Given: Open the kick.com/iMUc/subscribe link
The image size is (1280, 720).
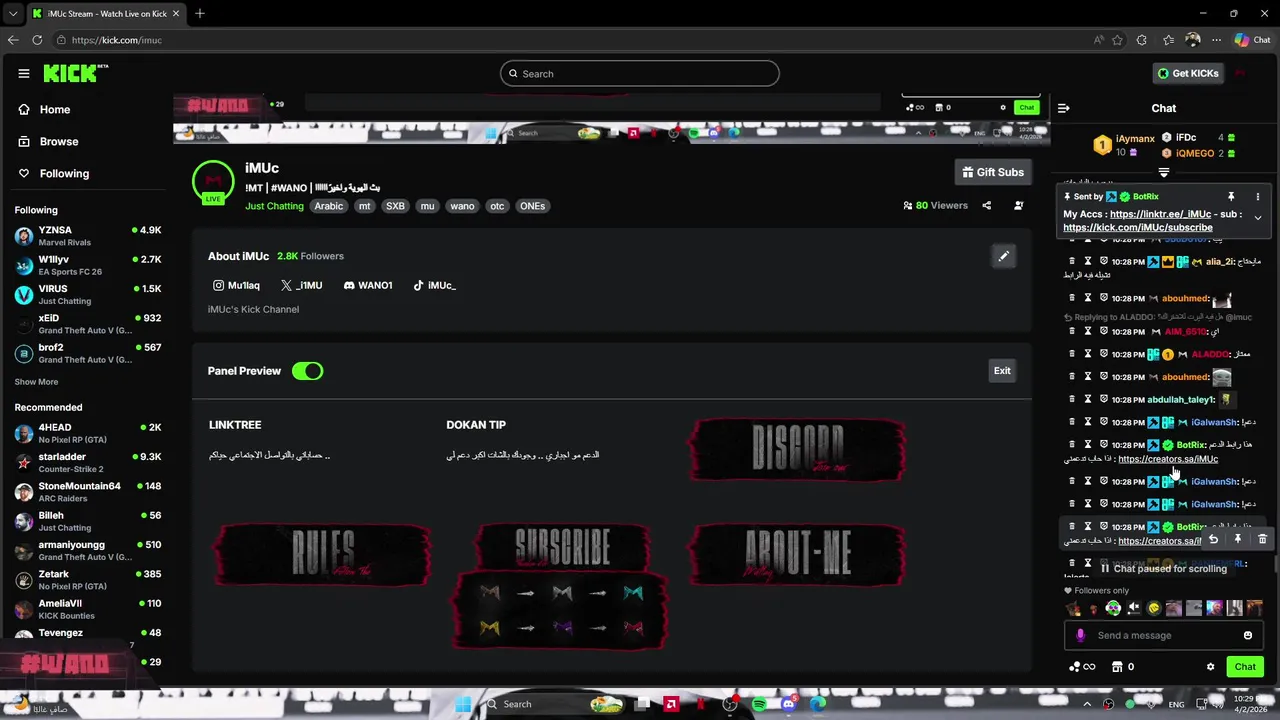Looking at the screenshot, I should tap(1137, 227).
